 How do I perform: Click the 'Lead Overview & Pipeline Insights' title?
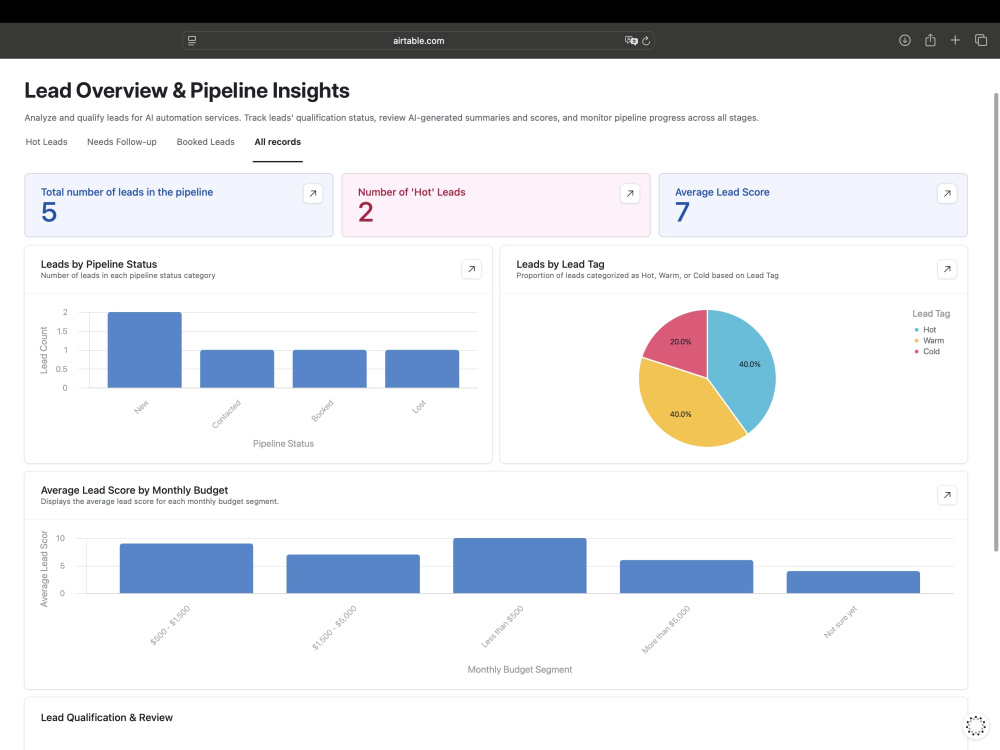point(187,91)
